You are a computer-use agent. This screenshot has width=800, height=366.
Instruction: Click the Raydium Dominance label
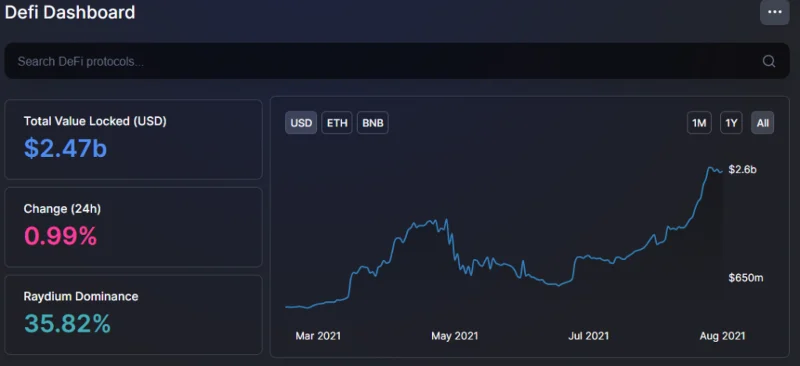point(81,296)
